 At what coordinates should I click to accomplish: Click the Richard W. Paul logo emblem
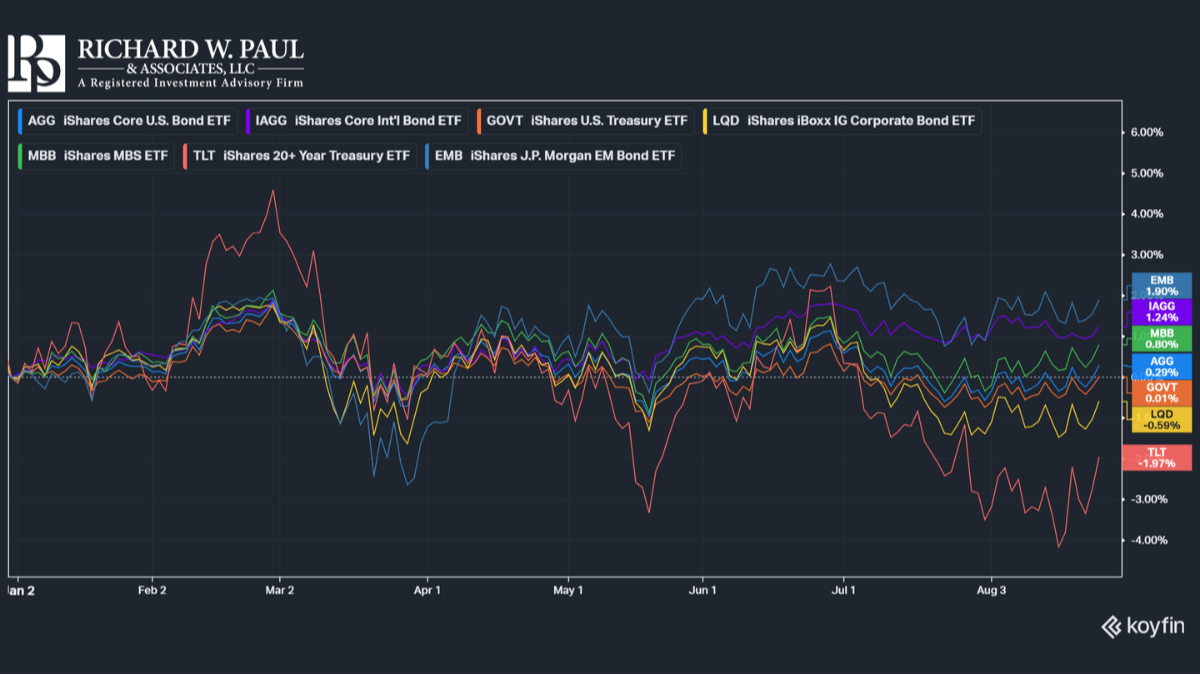coord(36,64)
